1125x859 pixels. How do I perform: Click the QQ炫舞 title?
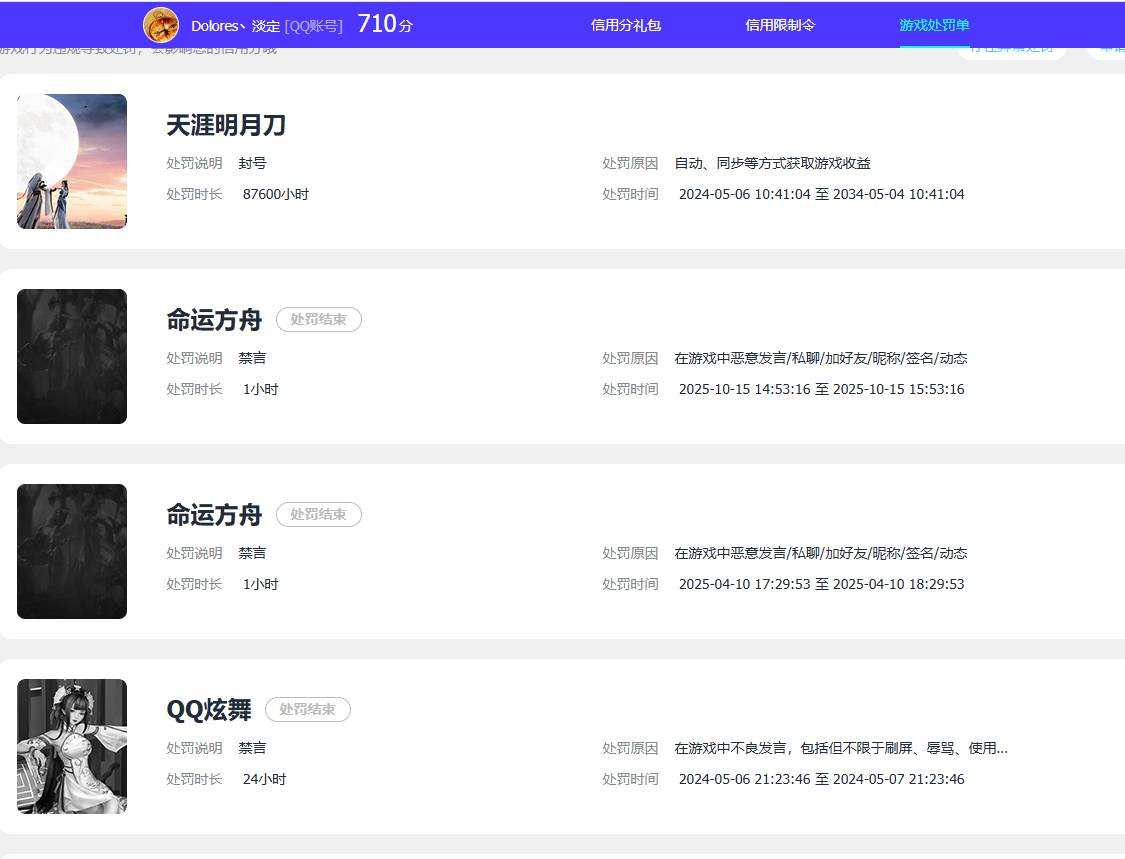click(209, 710)
